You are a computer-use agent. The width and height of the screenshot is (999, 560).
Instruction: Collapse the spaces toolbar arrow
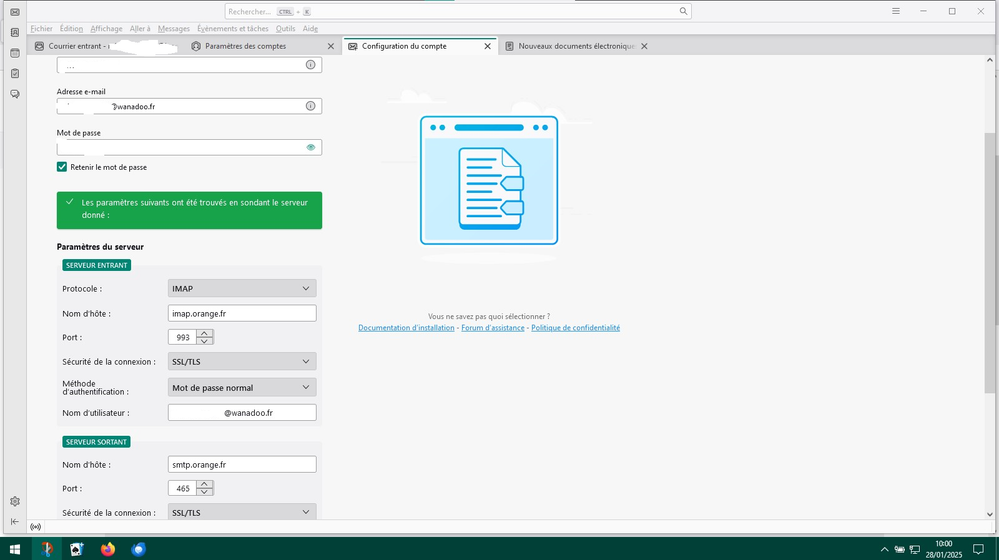(15, 521)
